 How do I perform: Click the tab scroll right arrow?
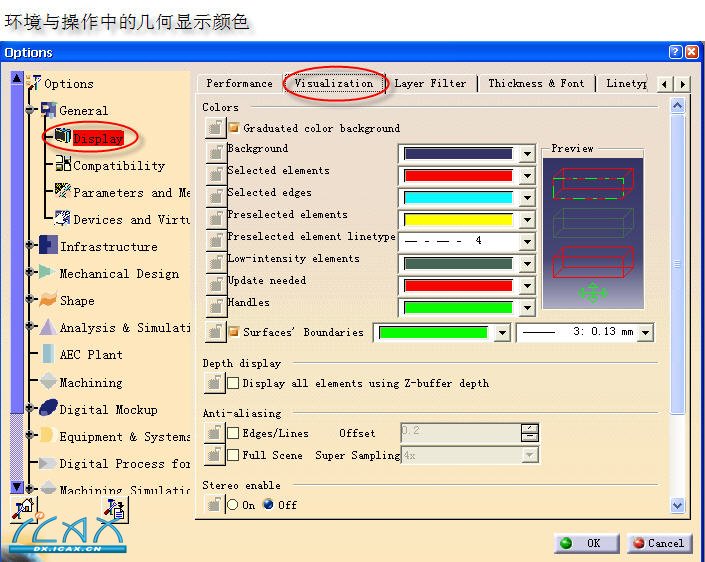click(683, 84)
